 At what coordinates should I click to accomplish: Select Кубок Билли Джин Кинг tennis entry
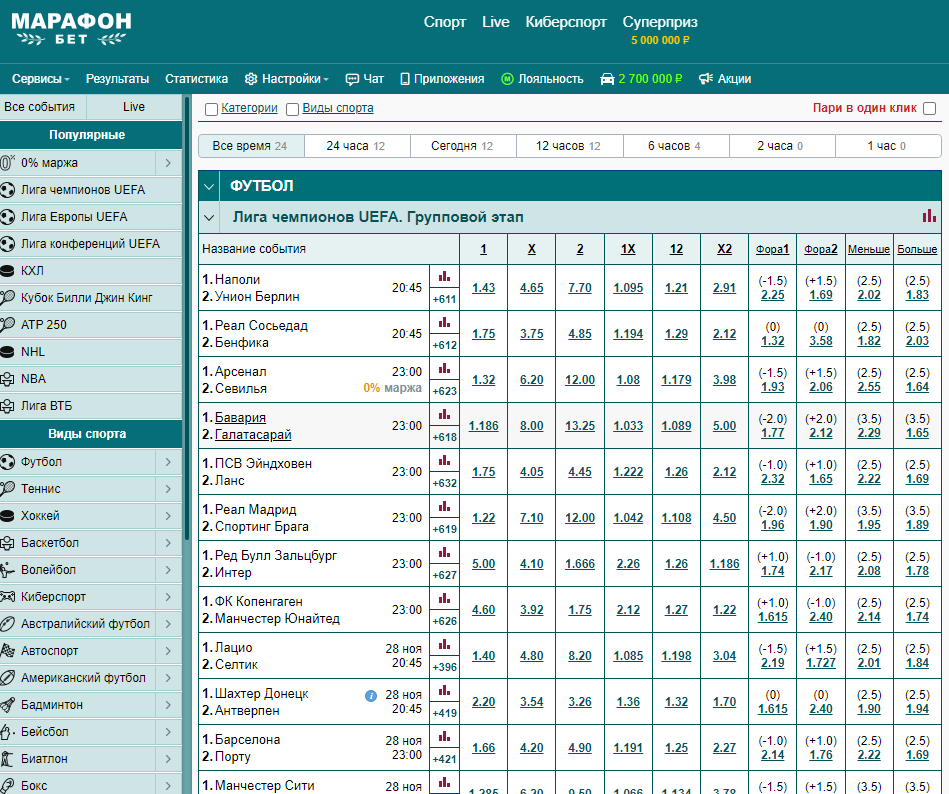tap(91, 298)
